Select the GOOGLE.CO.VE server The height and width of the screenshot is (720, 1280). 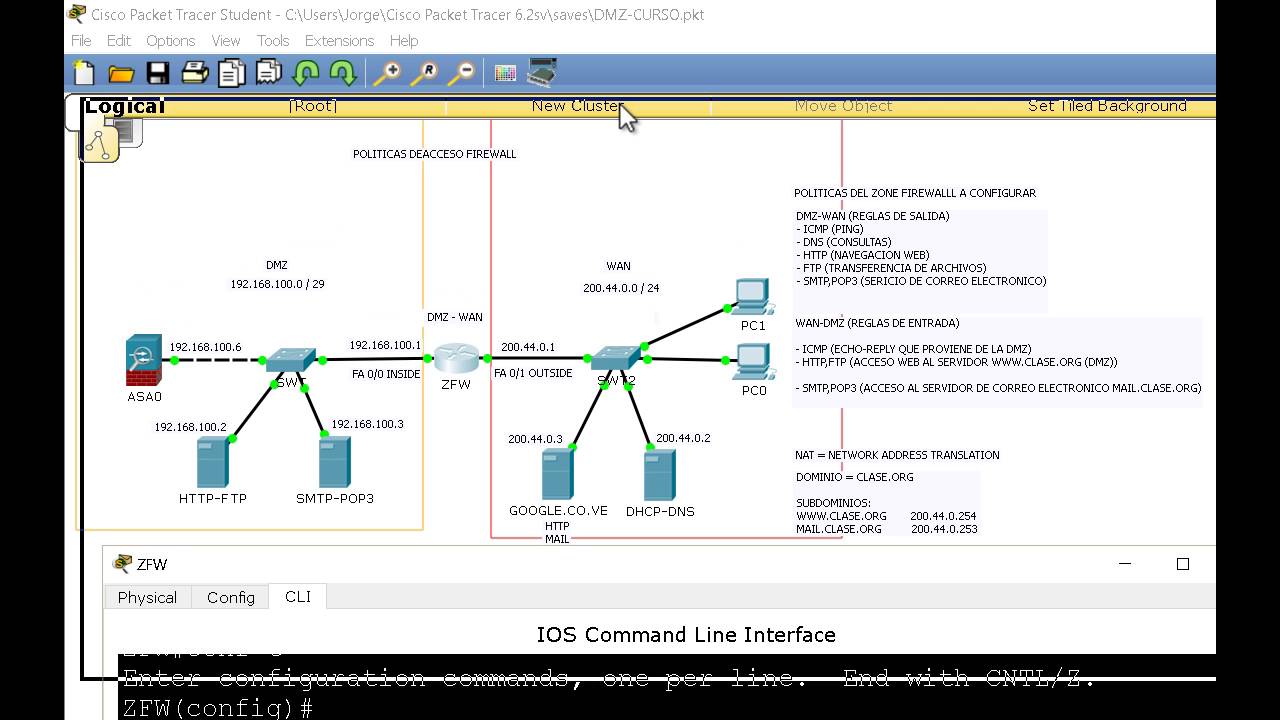[x=557, y=474]
